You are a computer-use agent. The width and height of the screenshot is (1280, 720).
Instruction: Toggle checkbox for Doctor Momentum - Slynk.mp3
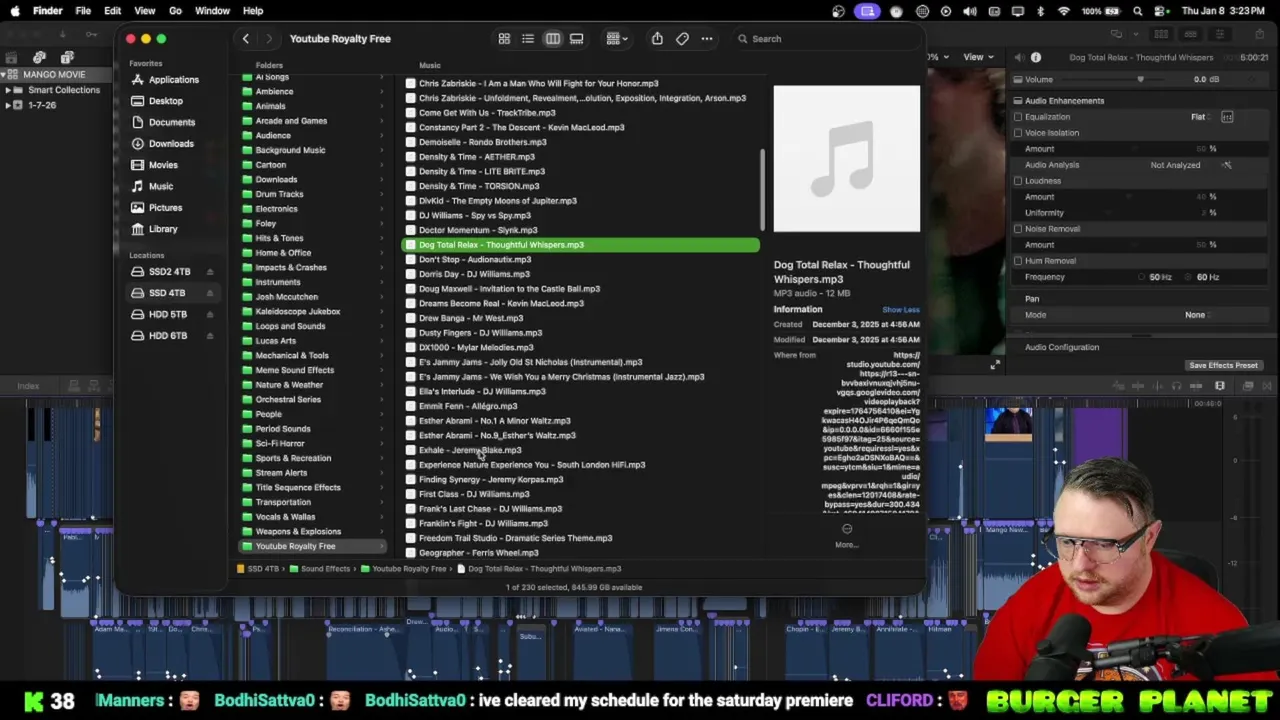click(x=410, y=230)
